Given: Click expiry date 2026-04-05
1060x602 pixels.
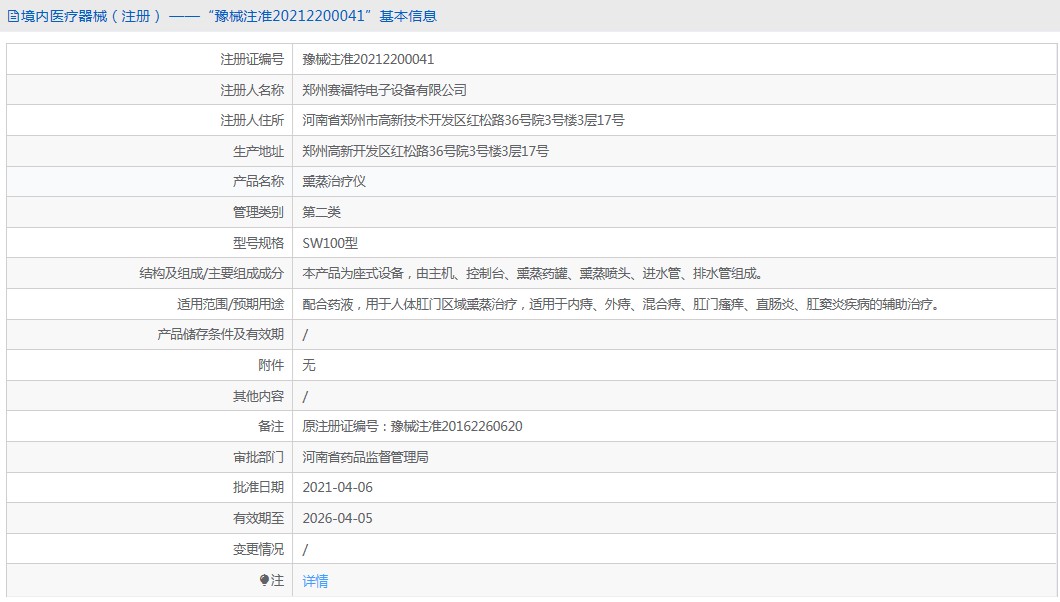Looking at the screenshot, I should pos(337,518).
